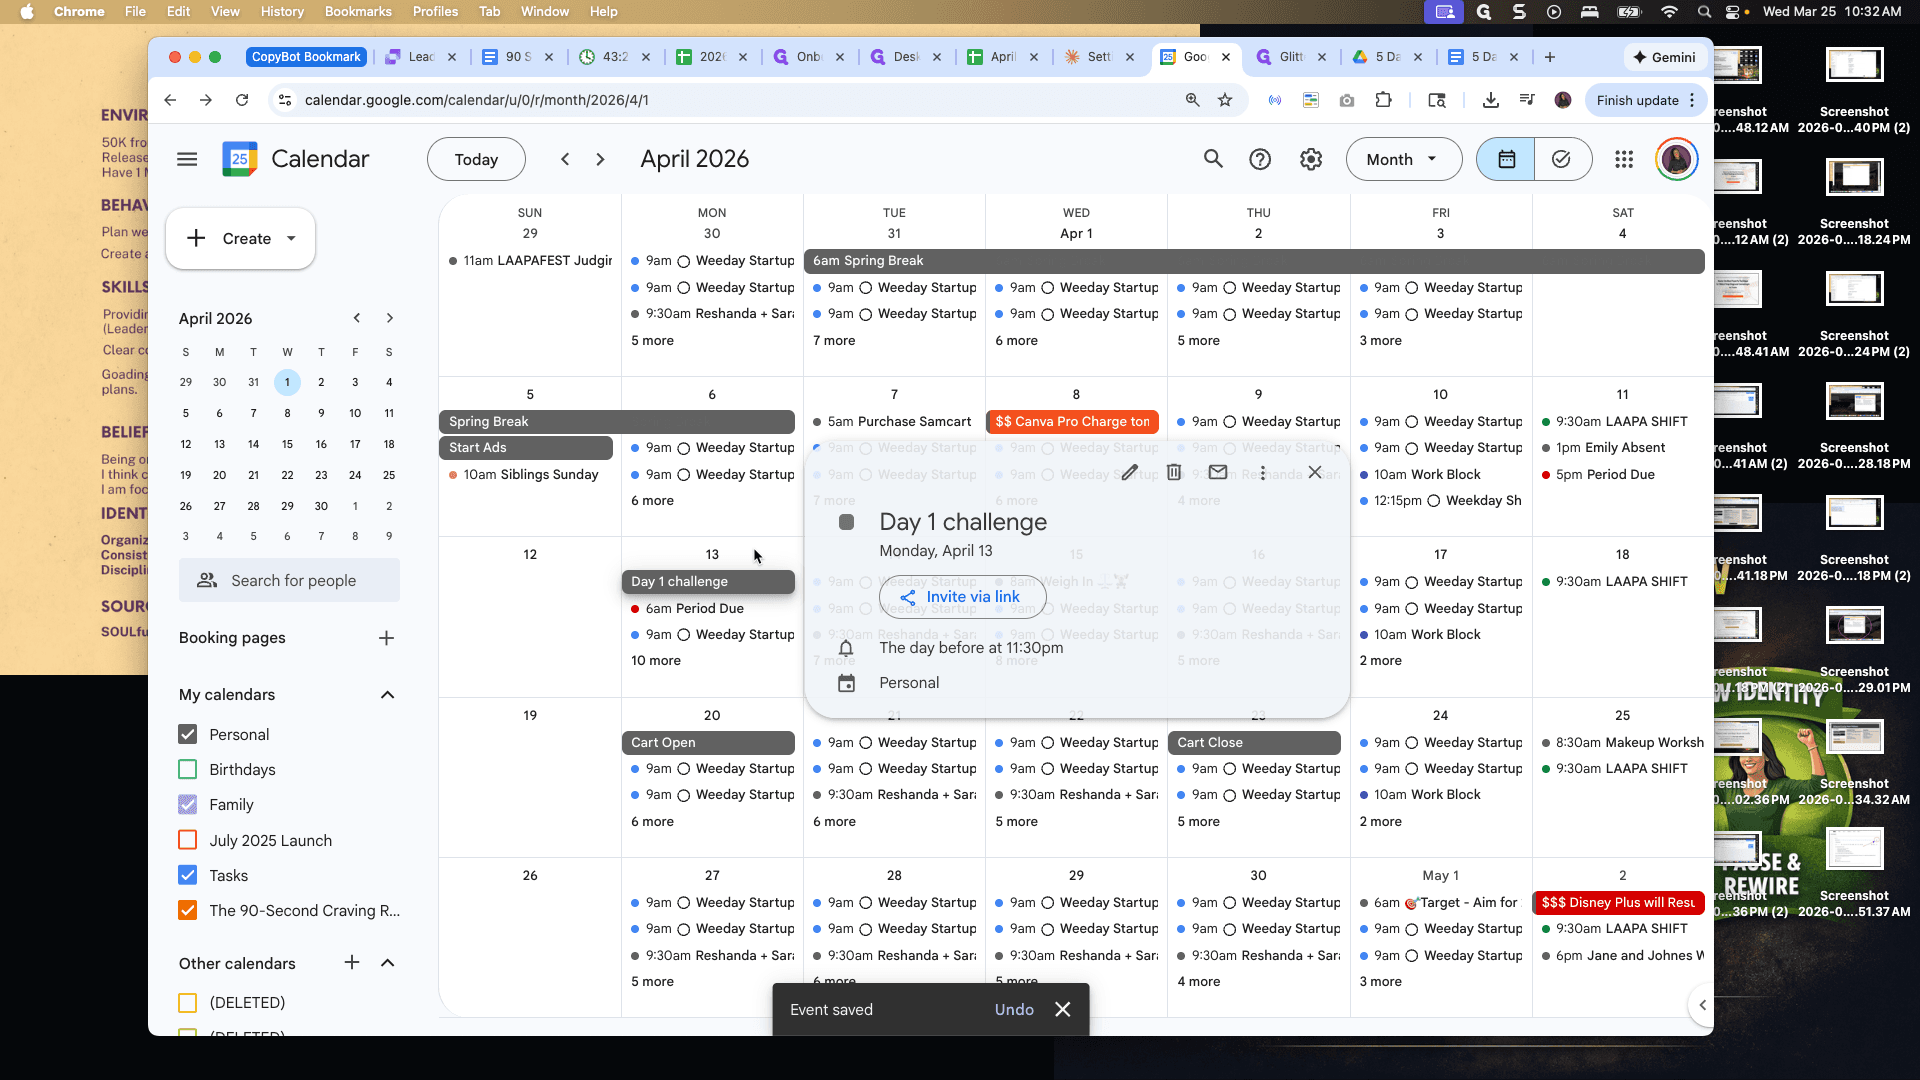Advance mini calendar to next month

tap(390, 318)
